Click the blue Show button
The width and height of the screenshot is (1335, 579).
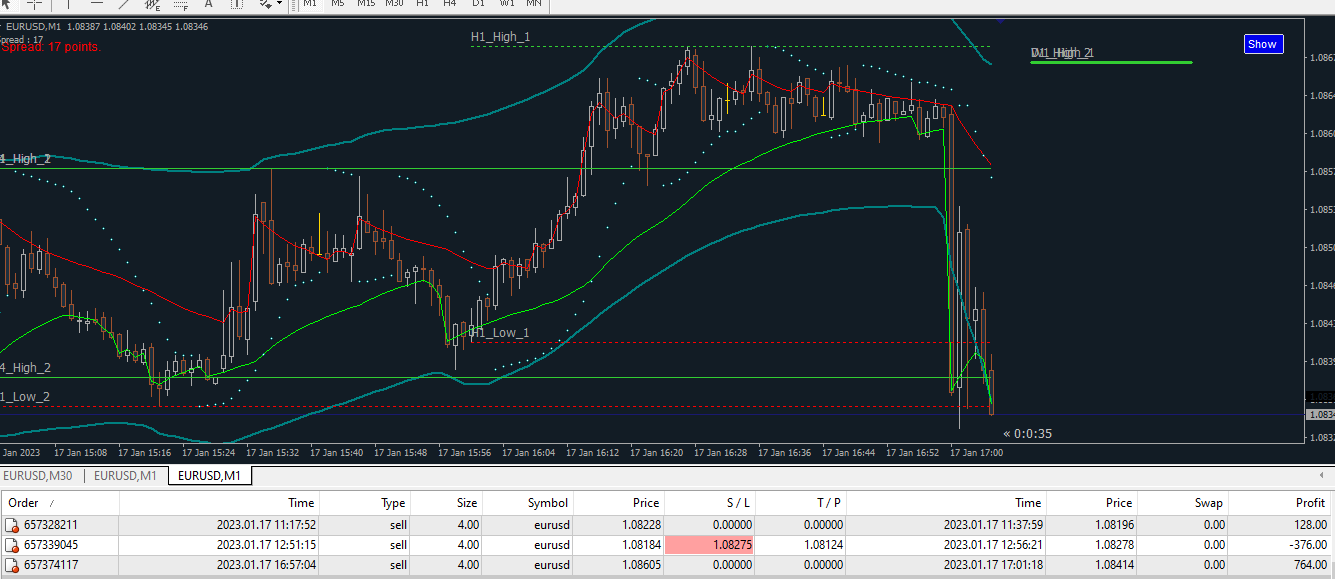point(1263,44)
